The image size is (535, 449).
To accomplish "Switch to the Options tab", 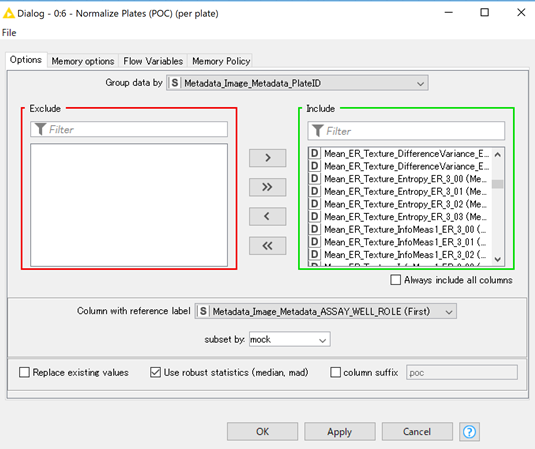I will point(26,60).
